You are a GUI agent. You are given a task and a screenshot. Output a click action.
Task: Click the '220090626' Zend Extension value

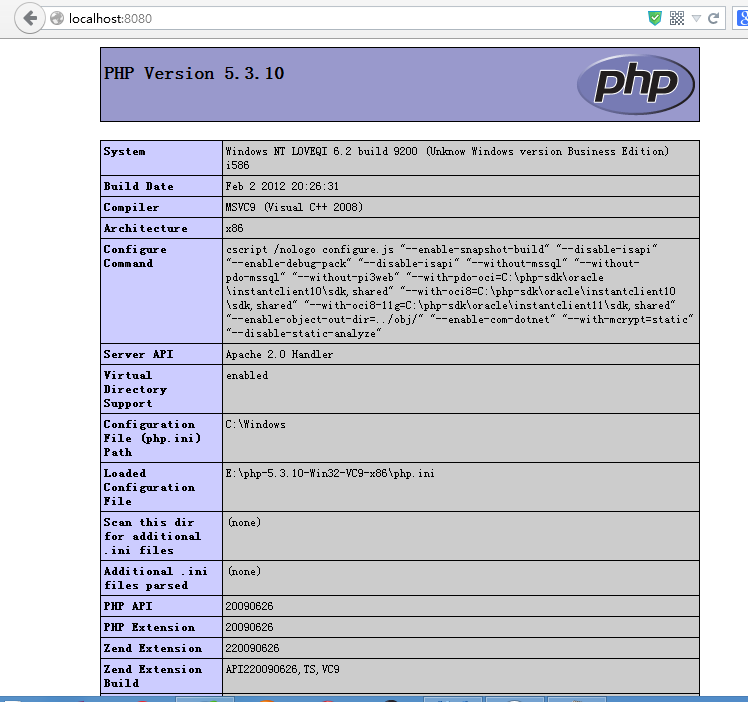pyautogui.click(x=252, y=648)
